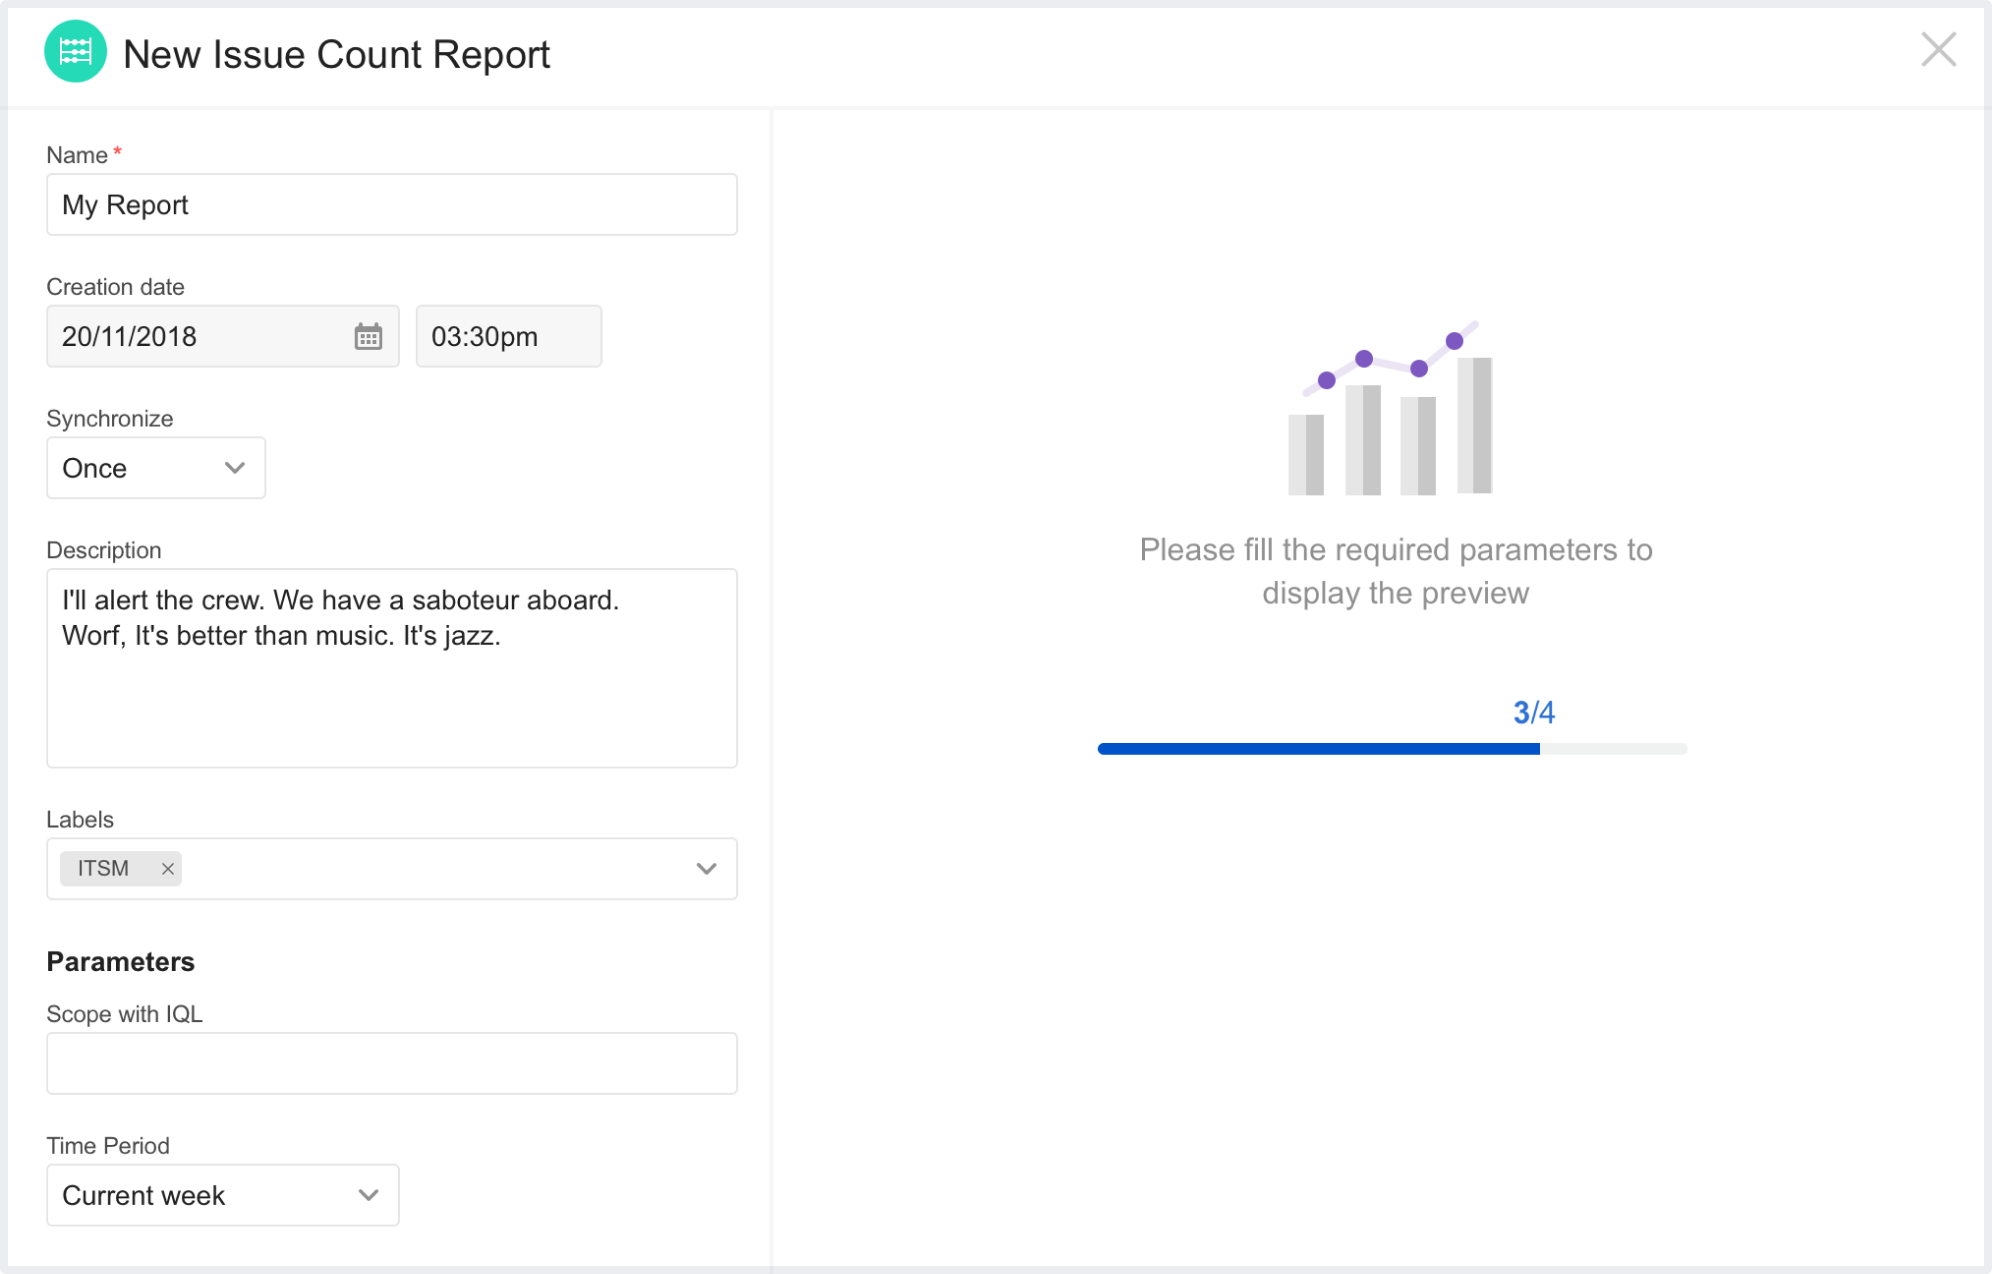Open the Labels dropdown chevron

tap(706, 869)
